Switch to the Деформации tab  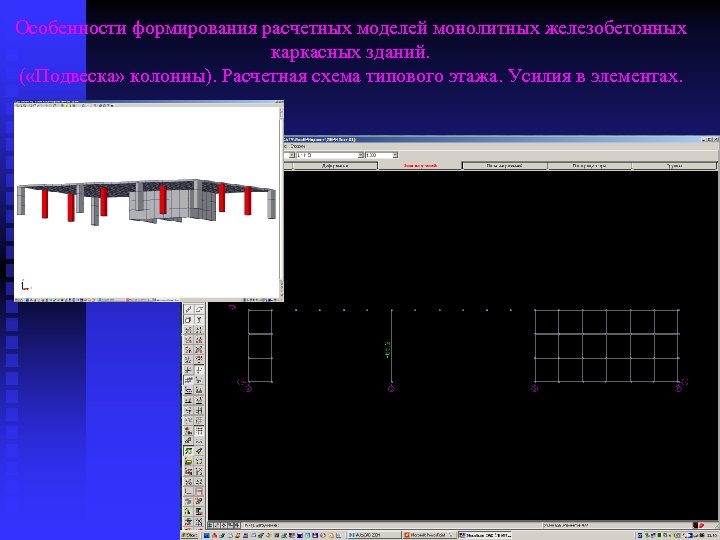[335, 166]
